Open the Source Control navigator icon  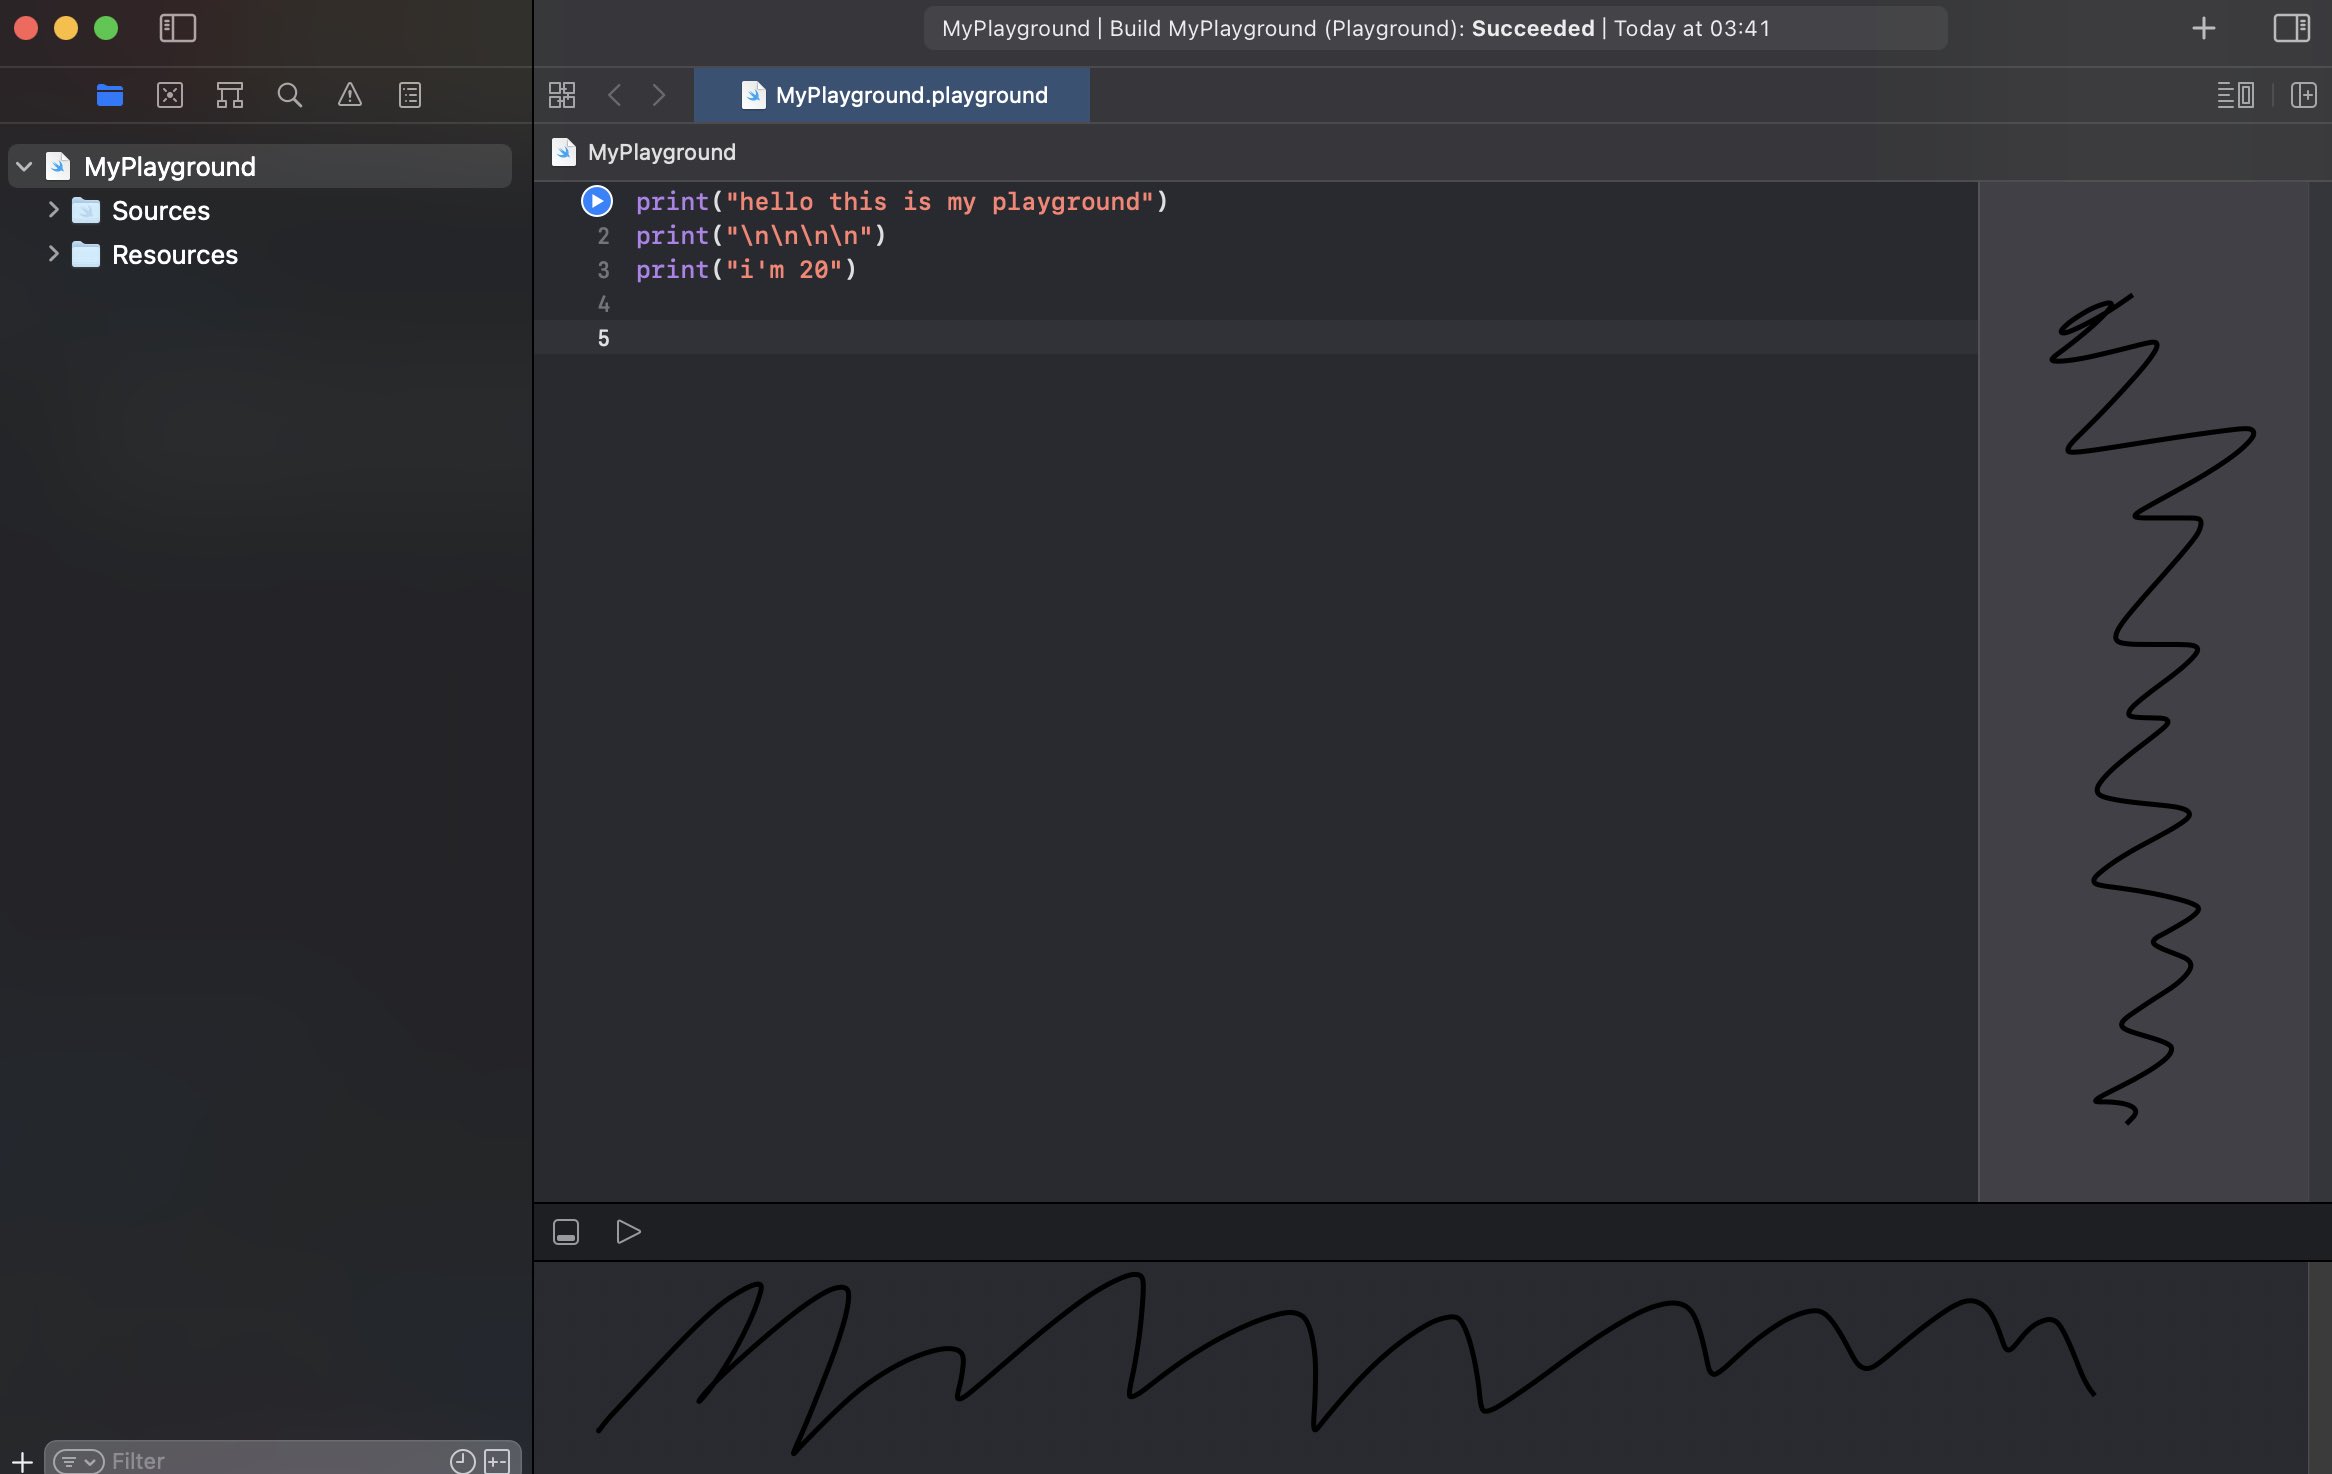coord(170,95)
